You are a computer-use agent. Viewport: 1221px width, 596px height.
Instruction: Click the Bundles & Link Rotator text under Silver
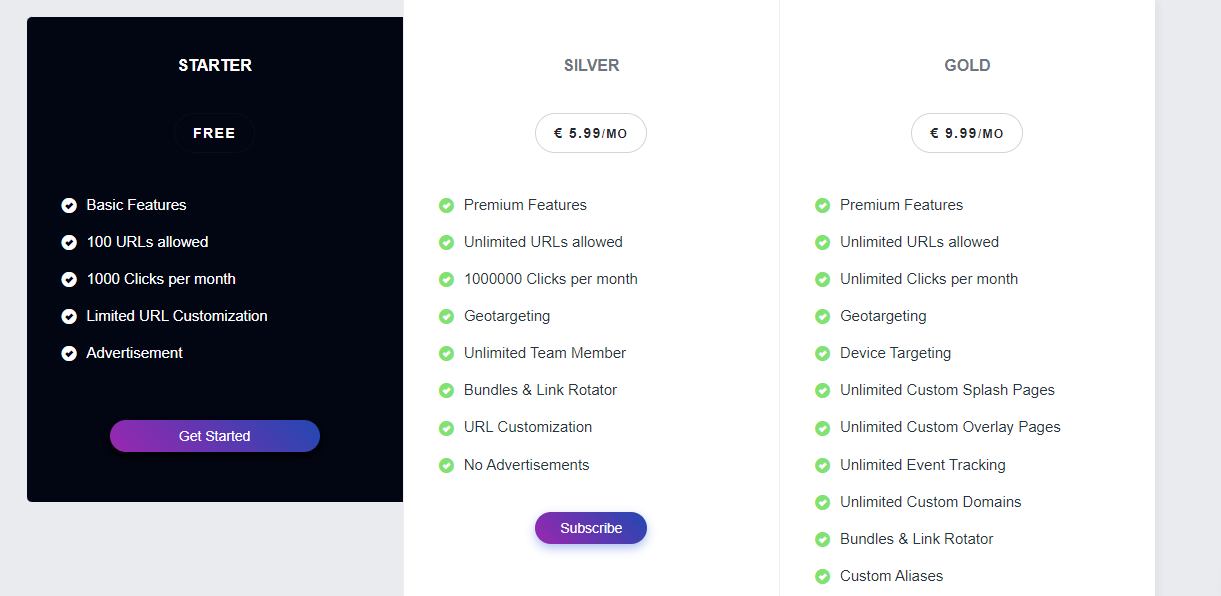[x=540, y=390]
